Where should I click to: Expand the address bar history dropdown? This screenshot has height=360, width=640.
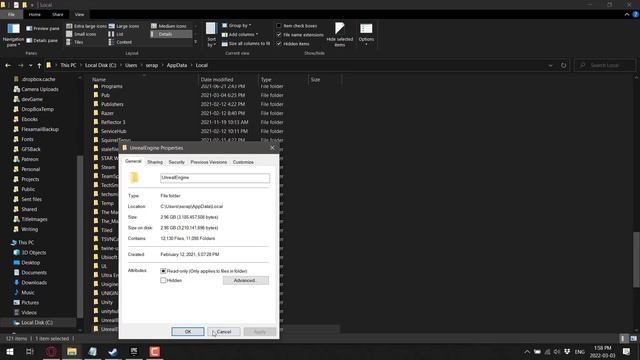pyautogui.click(x=550, y=65)
